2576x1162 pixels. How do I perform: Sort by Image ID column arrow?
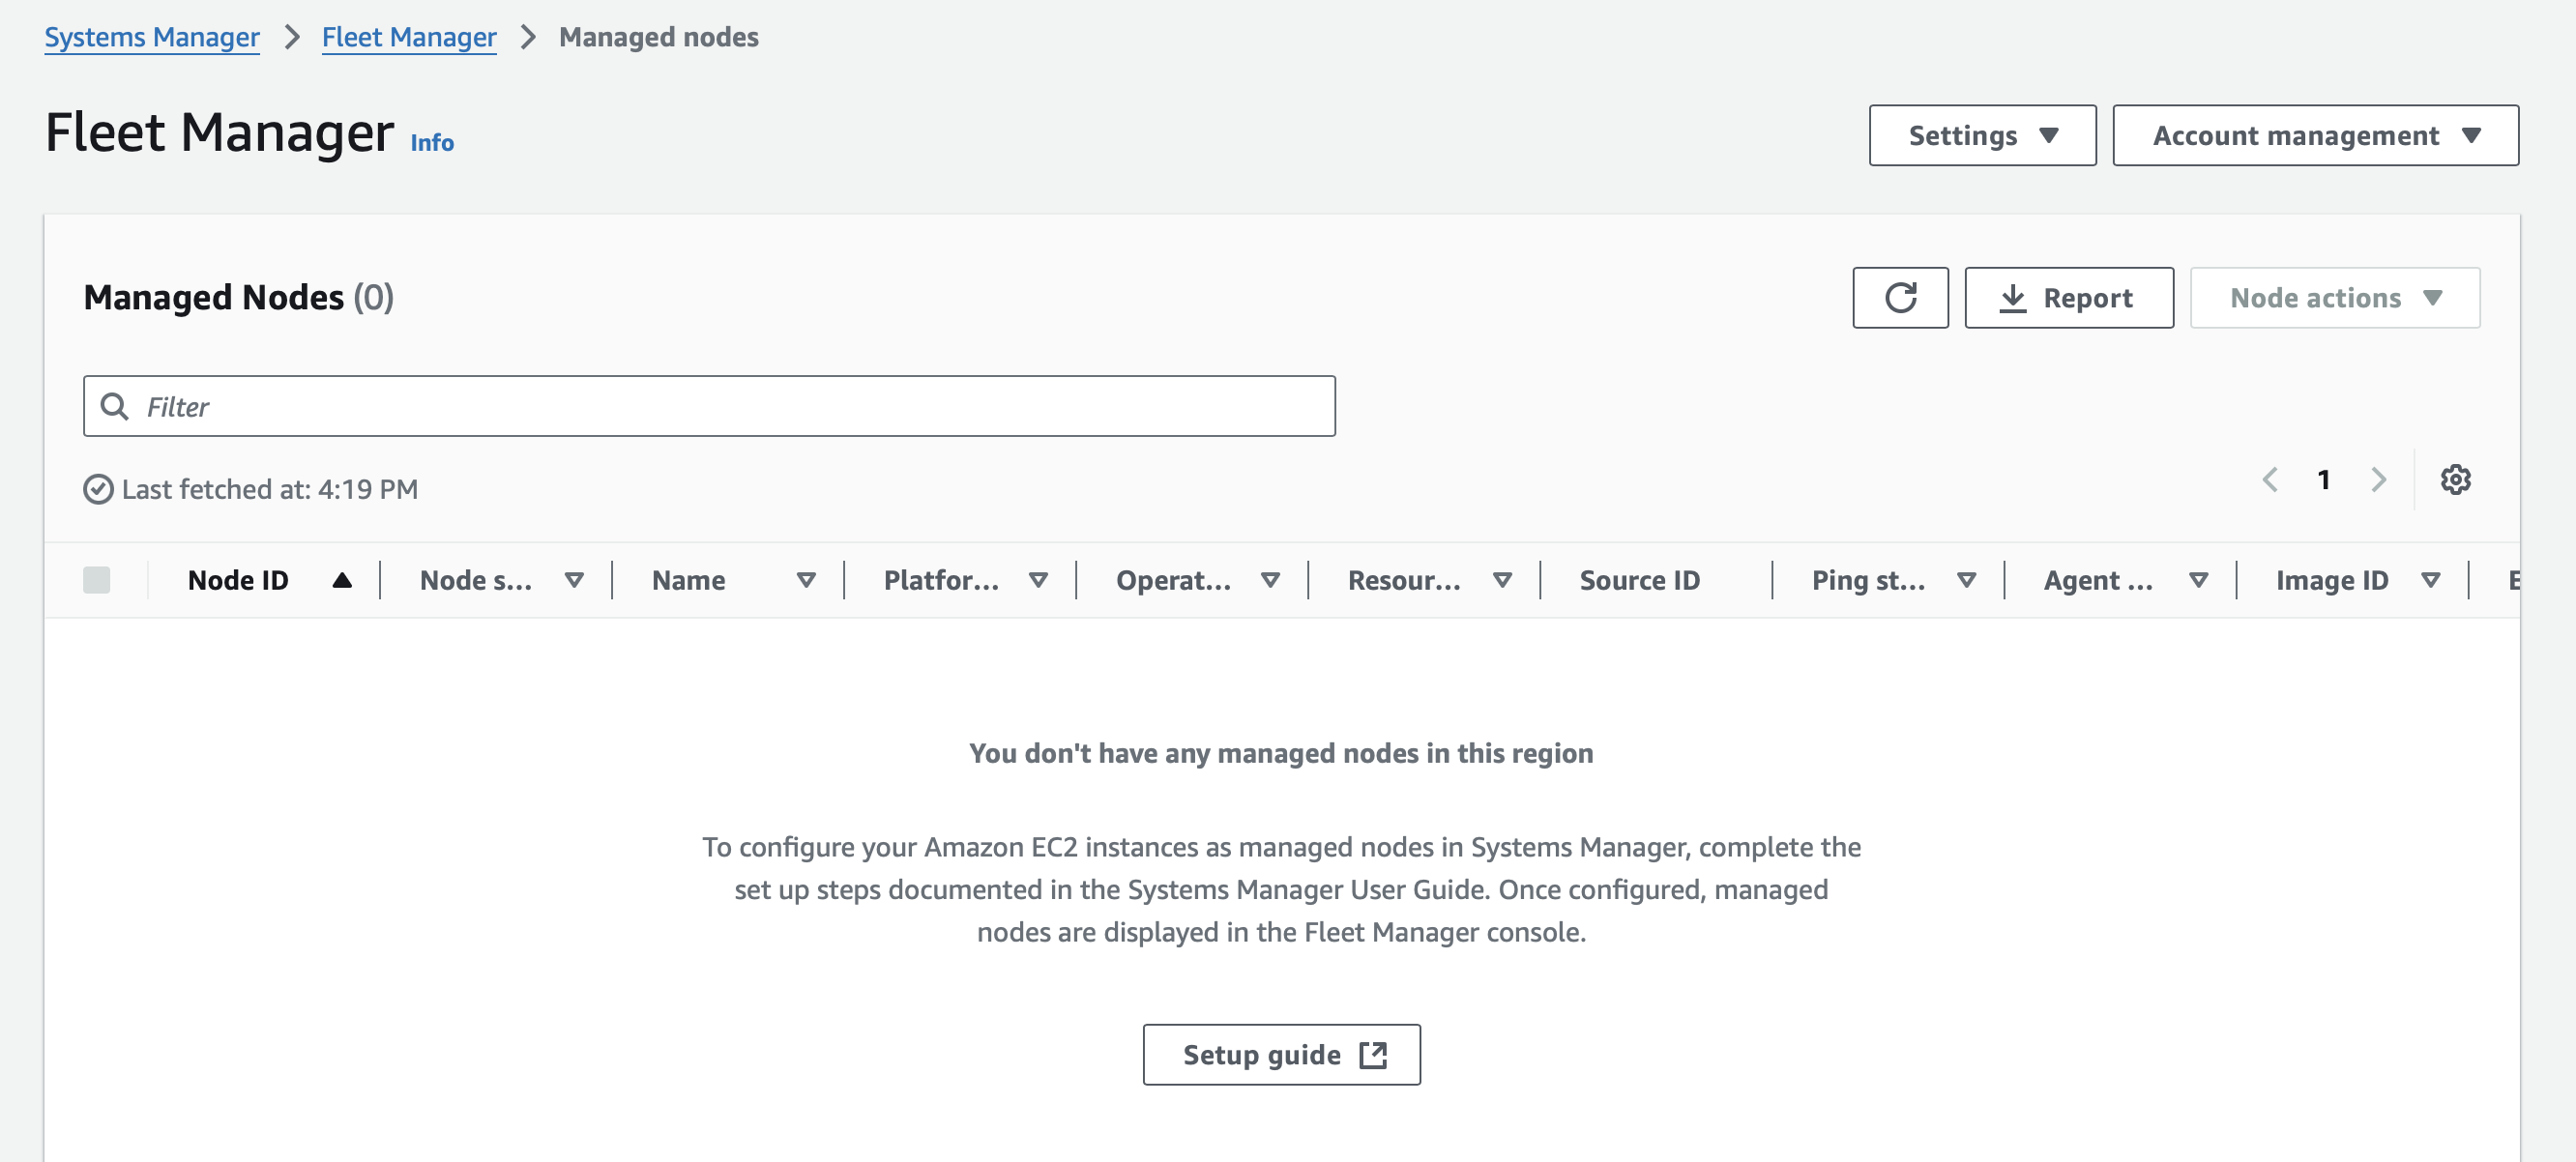2430,580
